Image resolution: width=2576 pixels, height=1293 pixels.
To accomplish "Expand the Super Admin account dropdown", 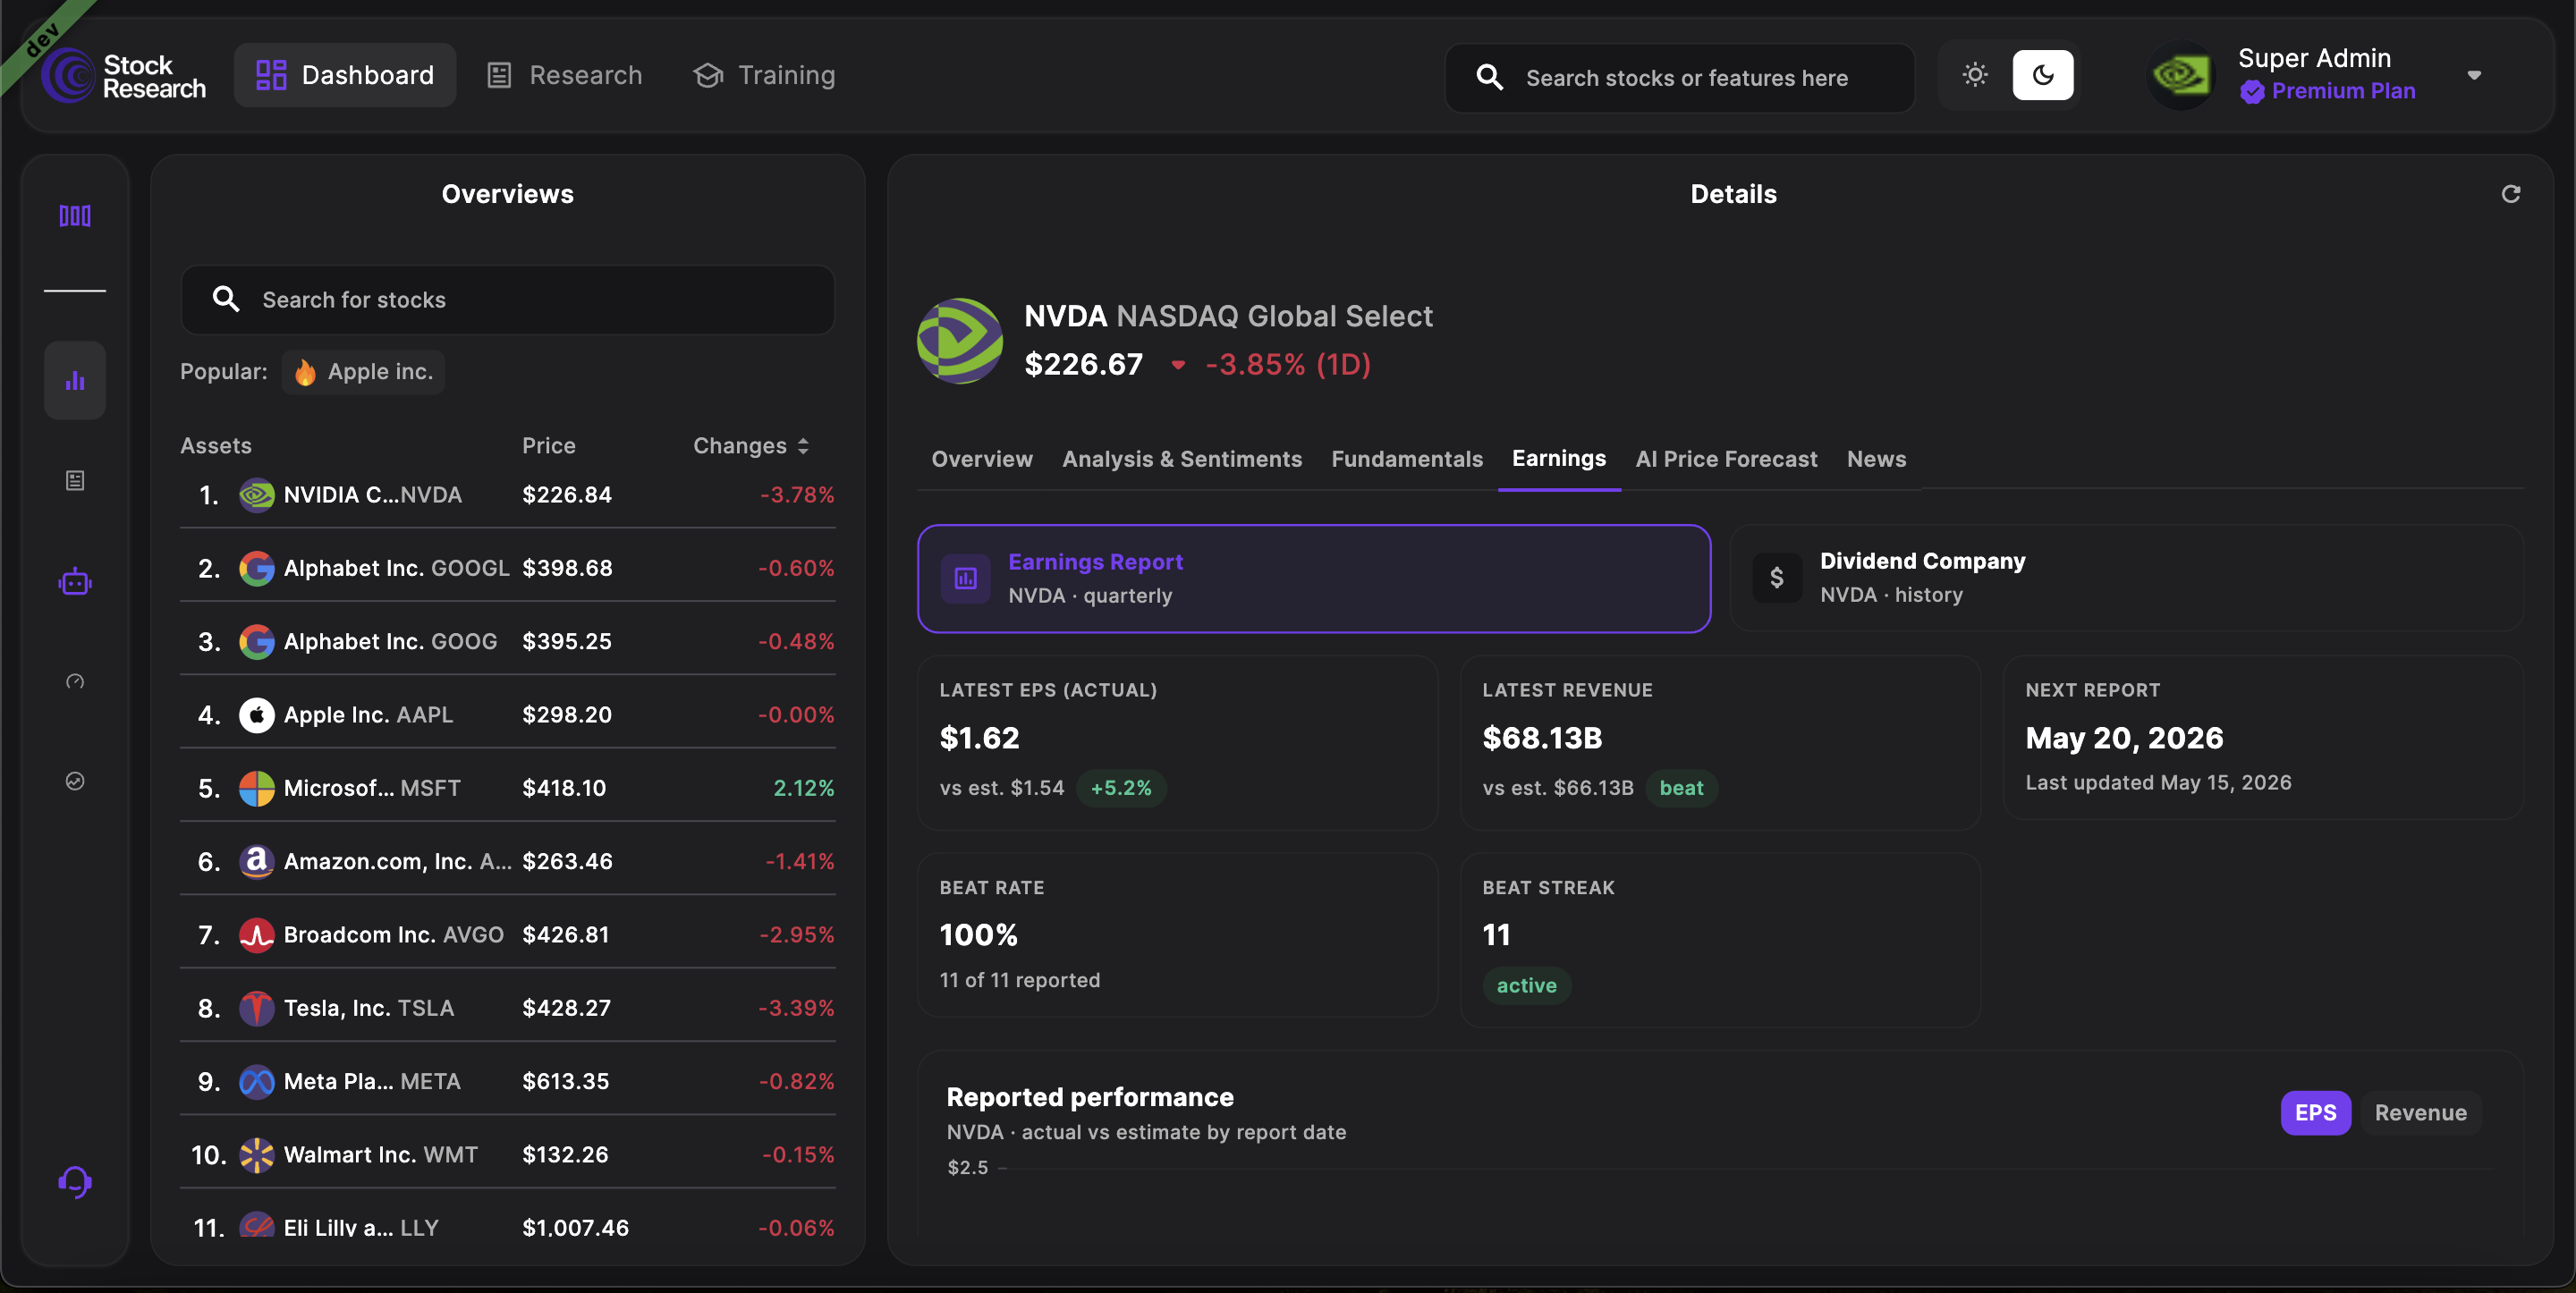I will pyautogui.click(x=2474, y=76).
